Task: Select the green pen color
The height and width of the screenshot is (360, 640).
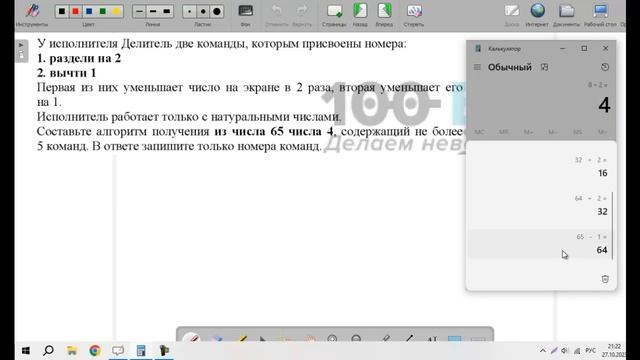Action: point(102,11)
